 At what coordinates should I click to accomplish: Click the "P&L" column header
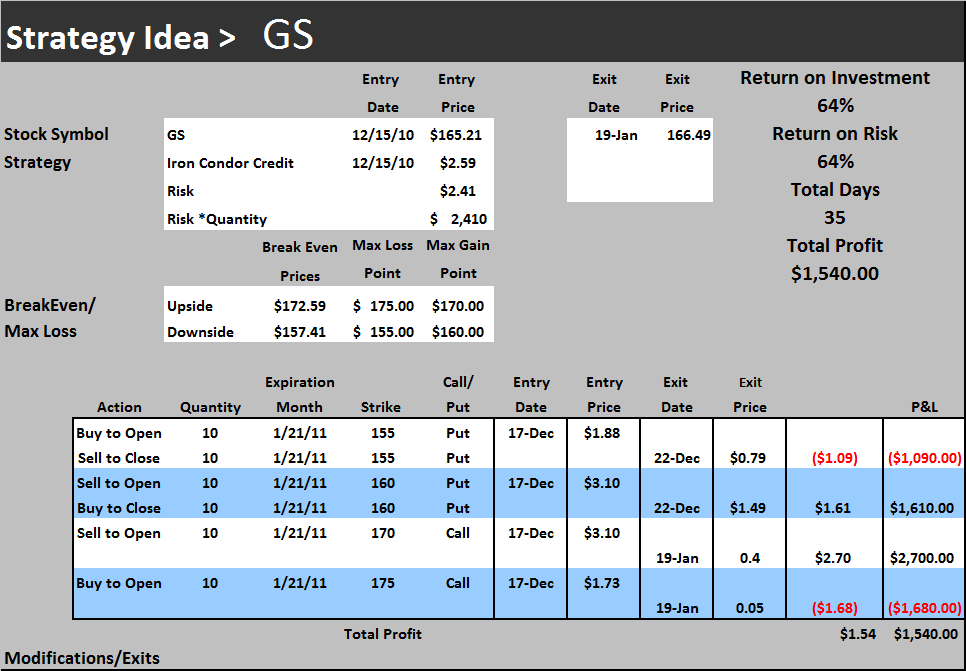pyautogui.click(x=924, y=407)
